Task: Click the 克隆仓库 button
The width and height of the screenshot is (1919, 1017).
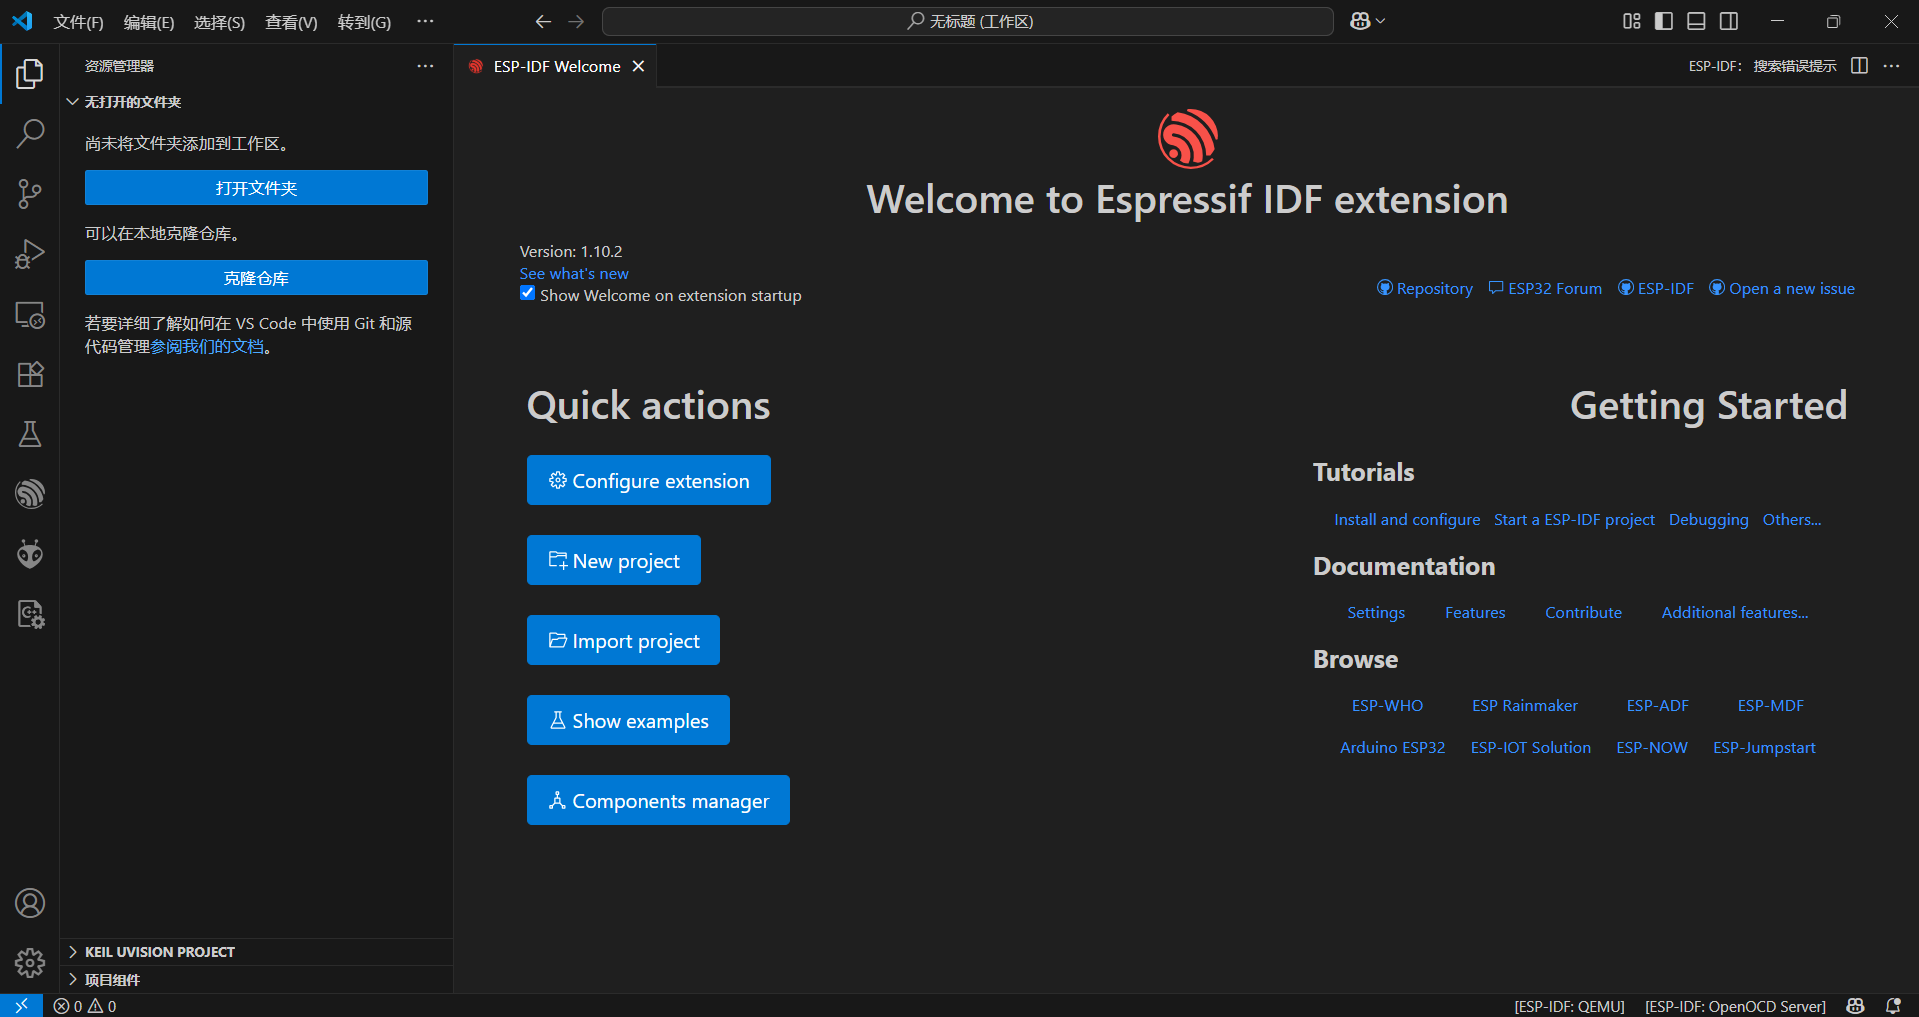Action: [256, 278]
